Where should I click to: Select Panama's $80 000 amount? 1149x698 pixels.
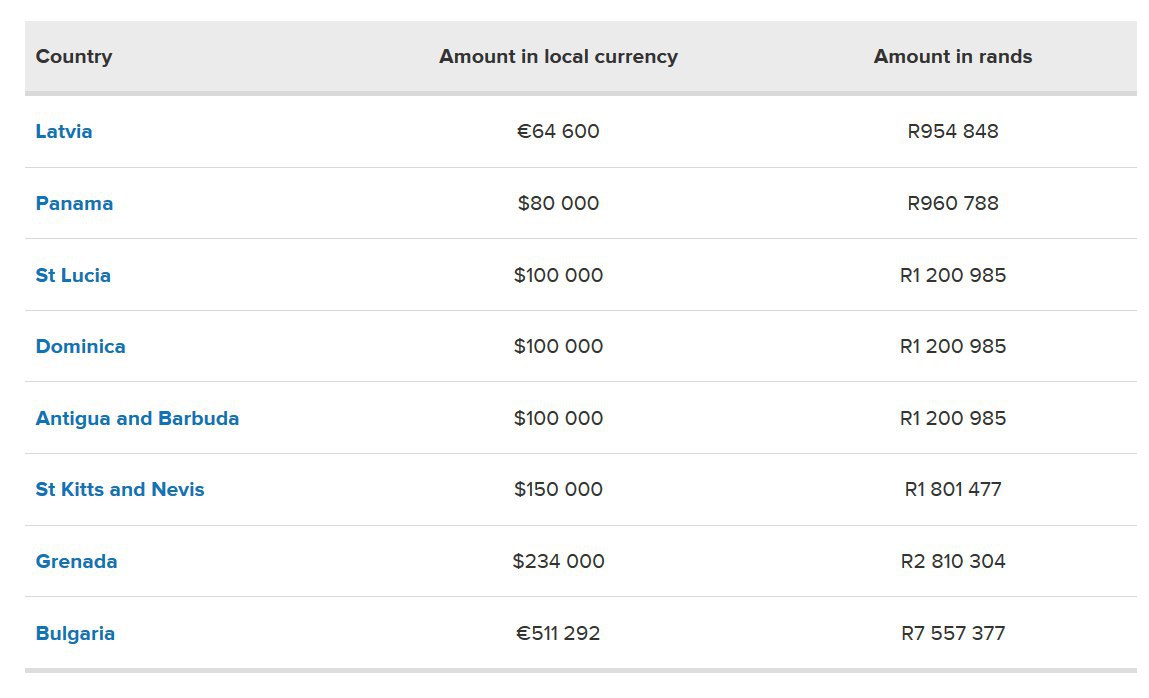[x=558, y=203]
